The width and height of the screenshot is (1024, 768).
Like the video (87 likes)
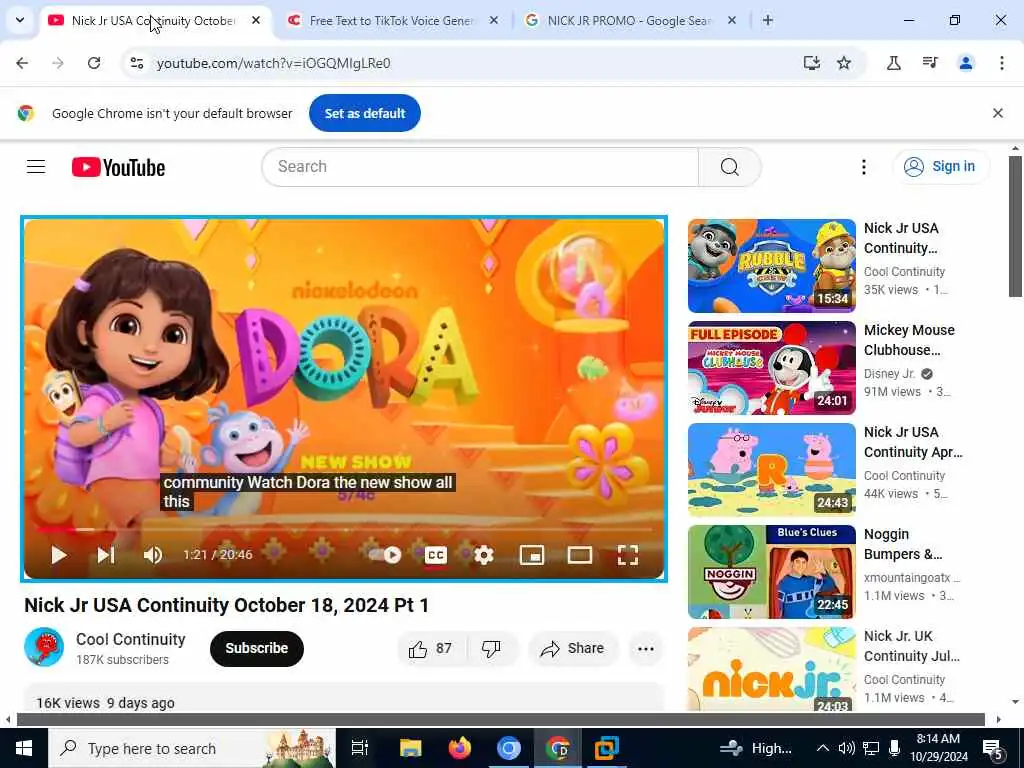coord(430,648)
